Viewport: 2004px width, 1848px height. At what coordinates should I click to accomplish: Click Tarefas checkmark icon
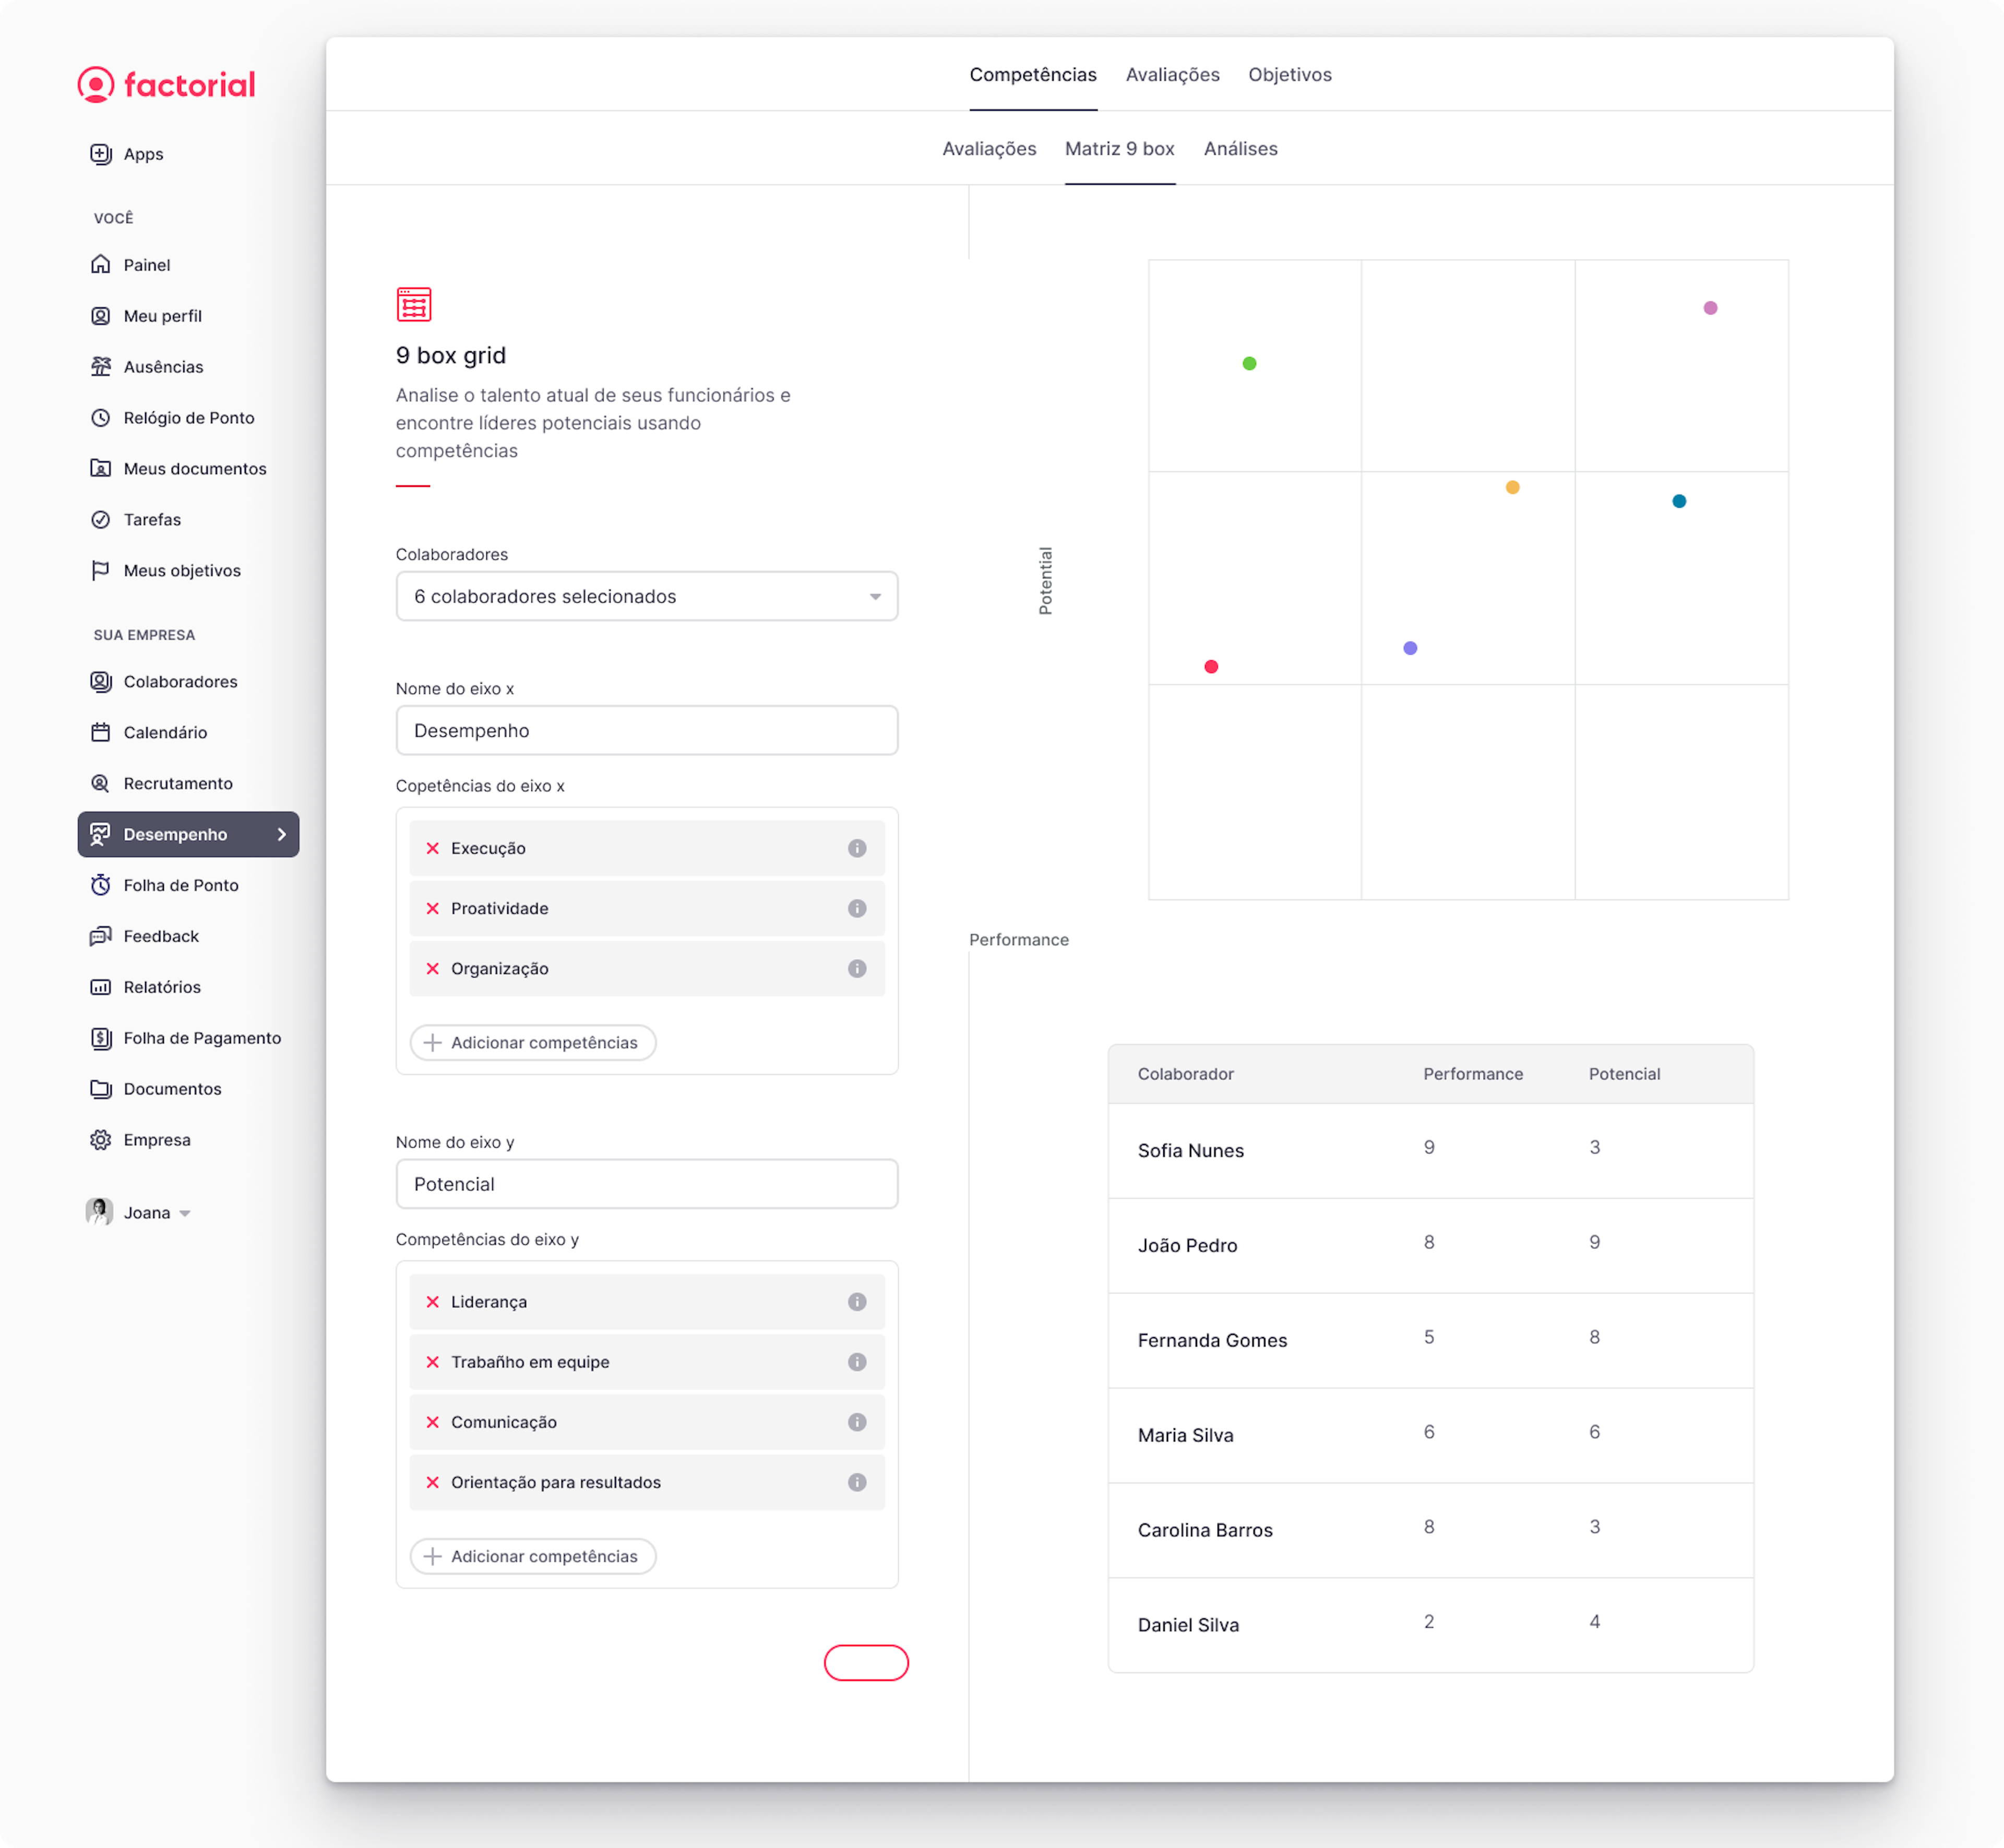point(101,520)
